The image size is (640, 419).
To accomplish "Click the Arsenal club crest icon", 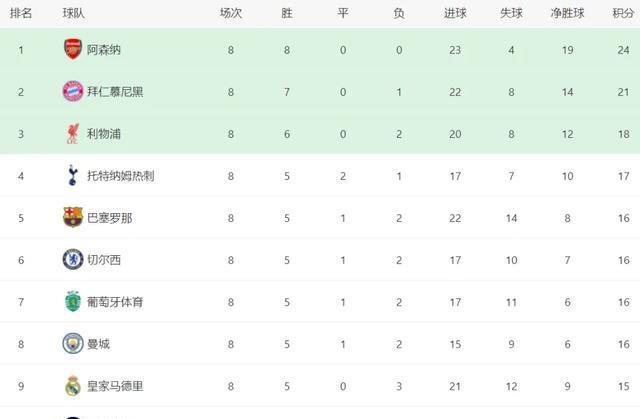I will click(x=72, y=49).
